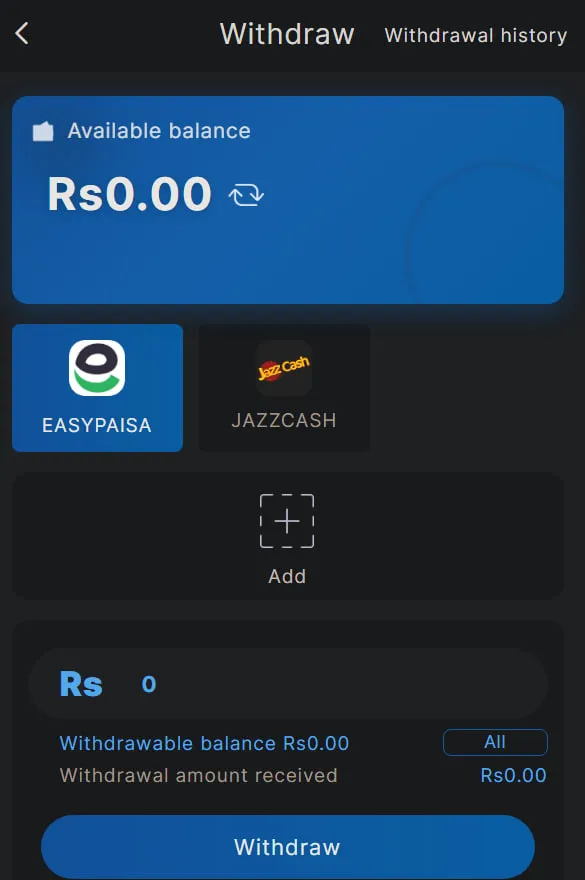This screenshot has width=585, height=880.
Task: Click the Withdrawable balance Rs0.00 text
Action: click(x=205, y=743)
